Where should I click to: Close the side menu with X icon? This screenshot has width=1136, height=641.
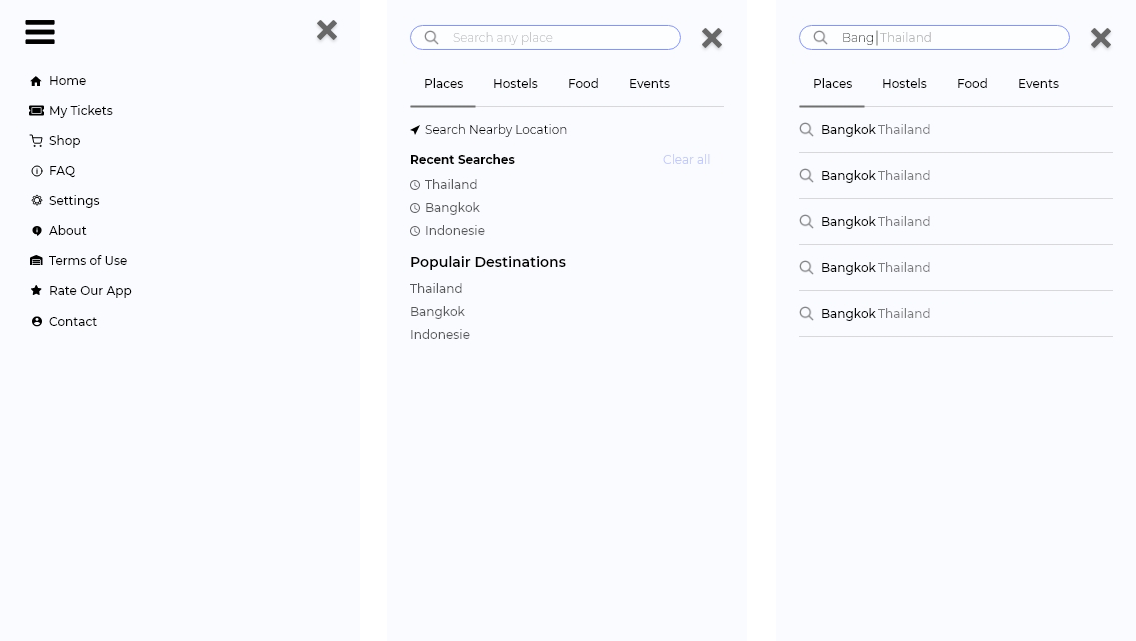coord(327,30)
